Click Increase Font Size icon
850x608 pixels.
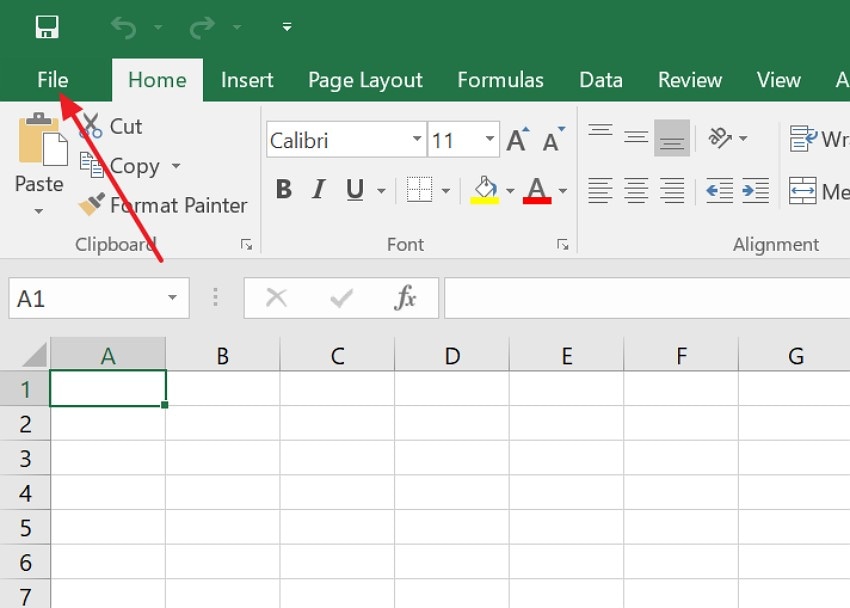(x=516, y=138)
